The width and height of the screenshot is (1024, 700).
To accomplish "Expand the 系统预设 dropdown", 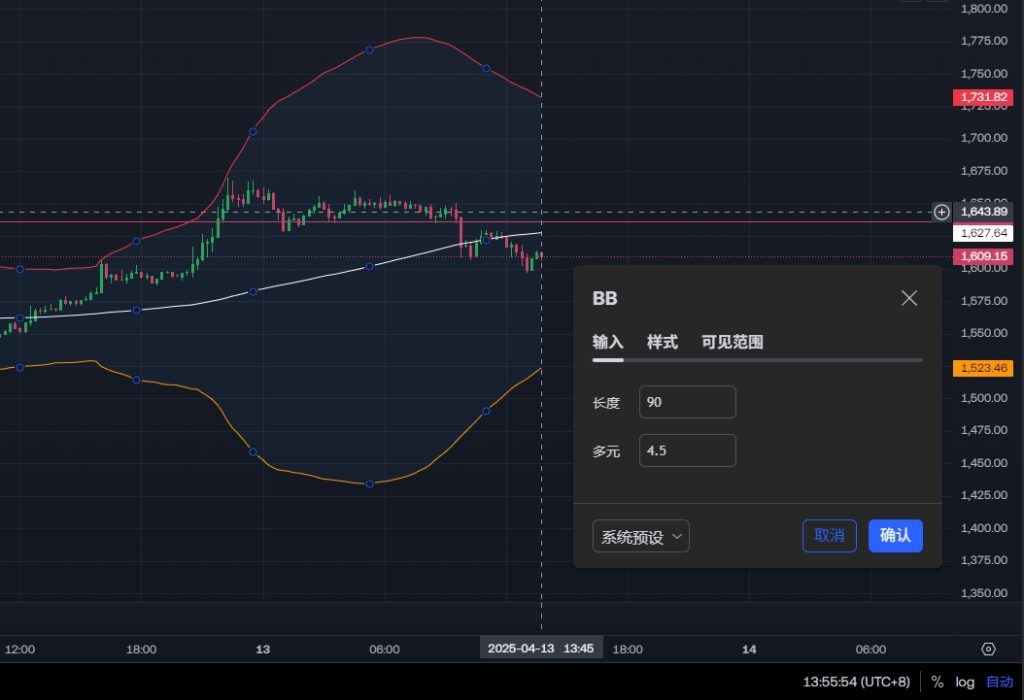I will 641,536.
